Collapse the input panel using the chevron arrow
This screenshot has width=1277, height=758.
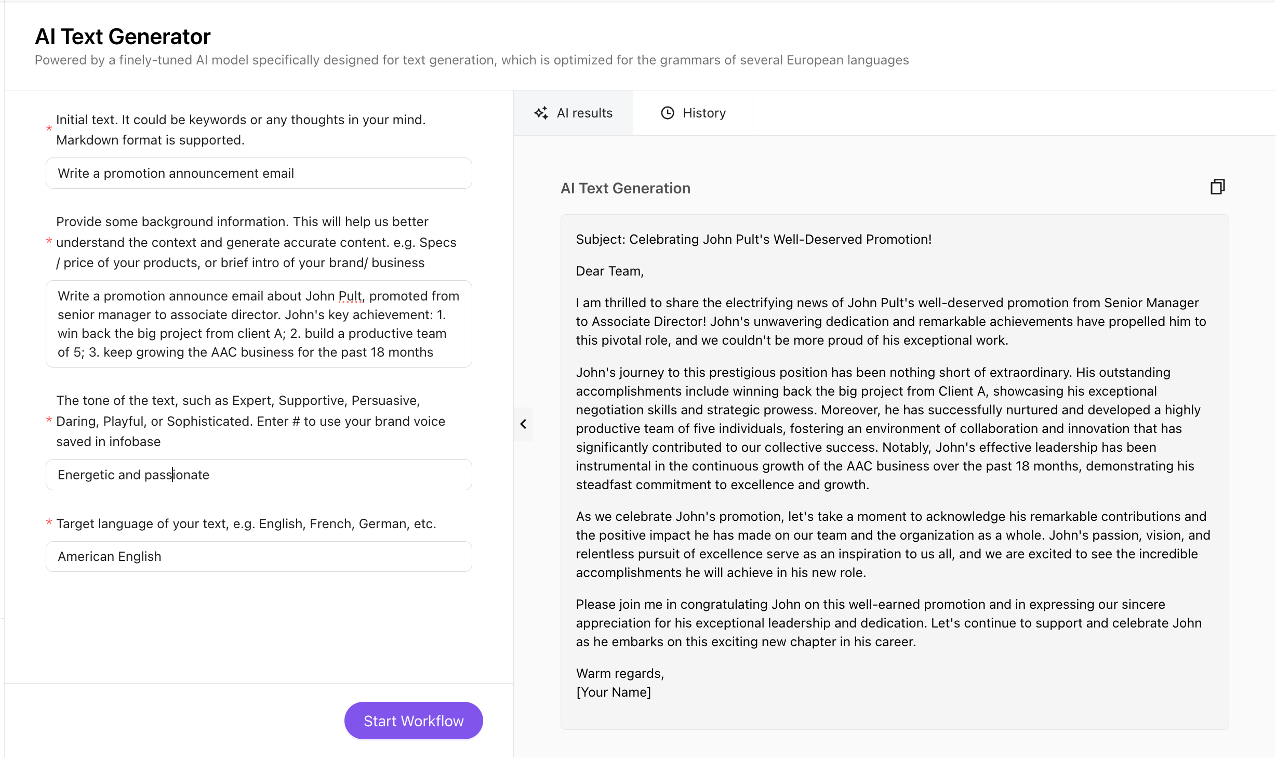(523, 424)
